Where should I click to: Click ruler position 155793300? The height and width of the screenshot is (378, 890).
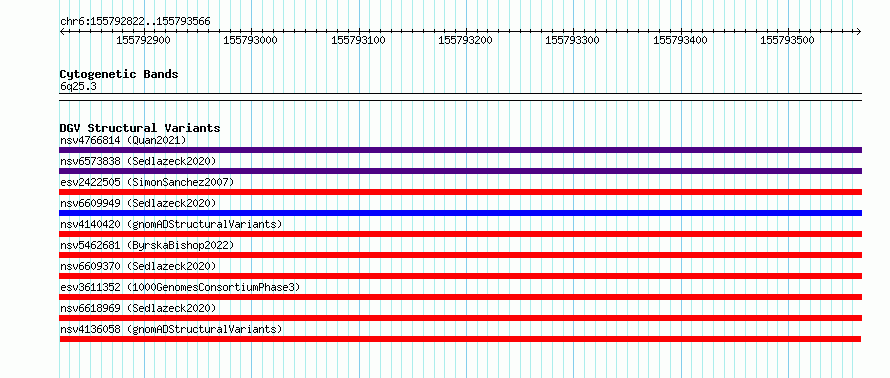click(x=573, y=40)
